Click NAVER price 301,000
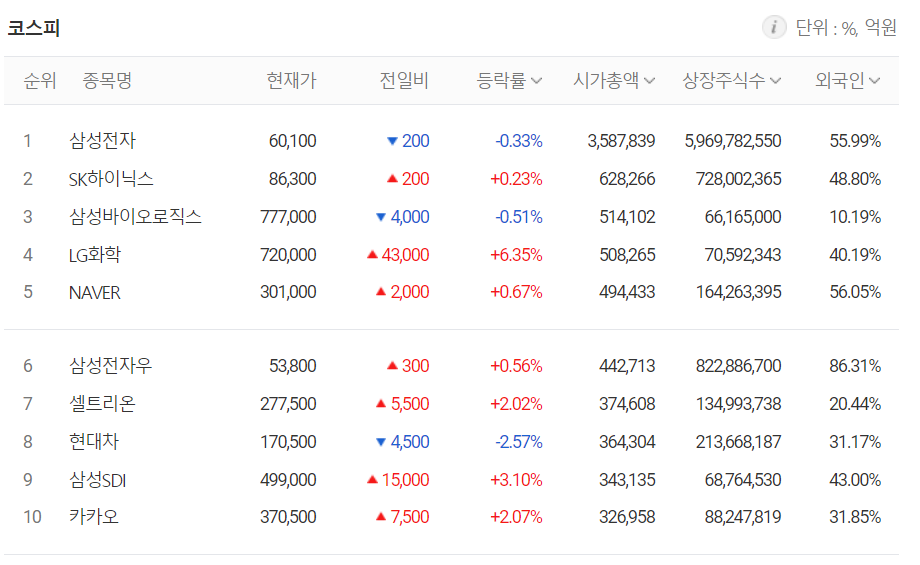The width and height of the screenshot is (920, 565). (288, 292)
